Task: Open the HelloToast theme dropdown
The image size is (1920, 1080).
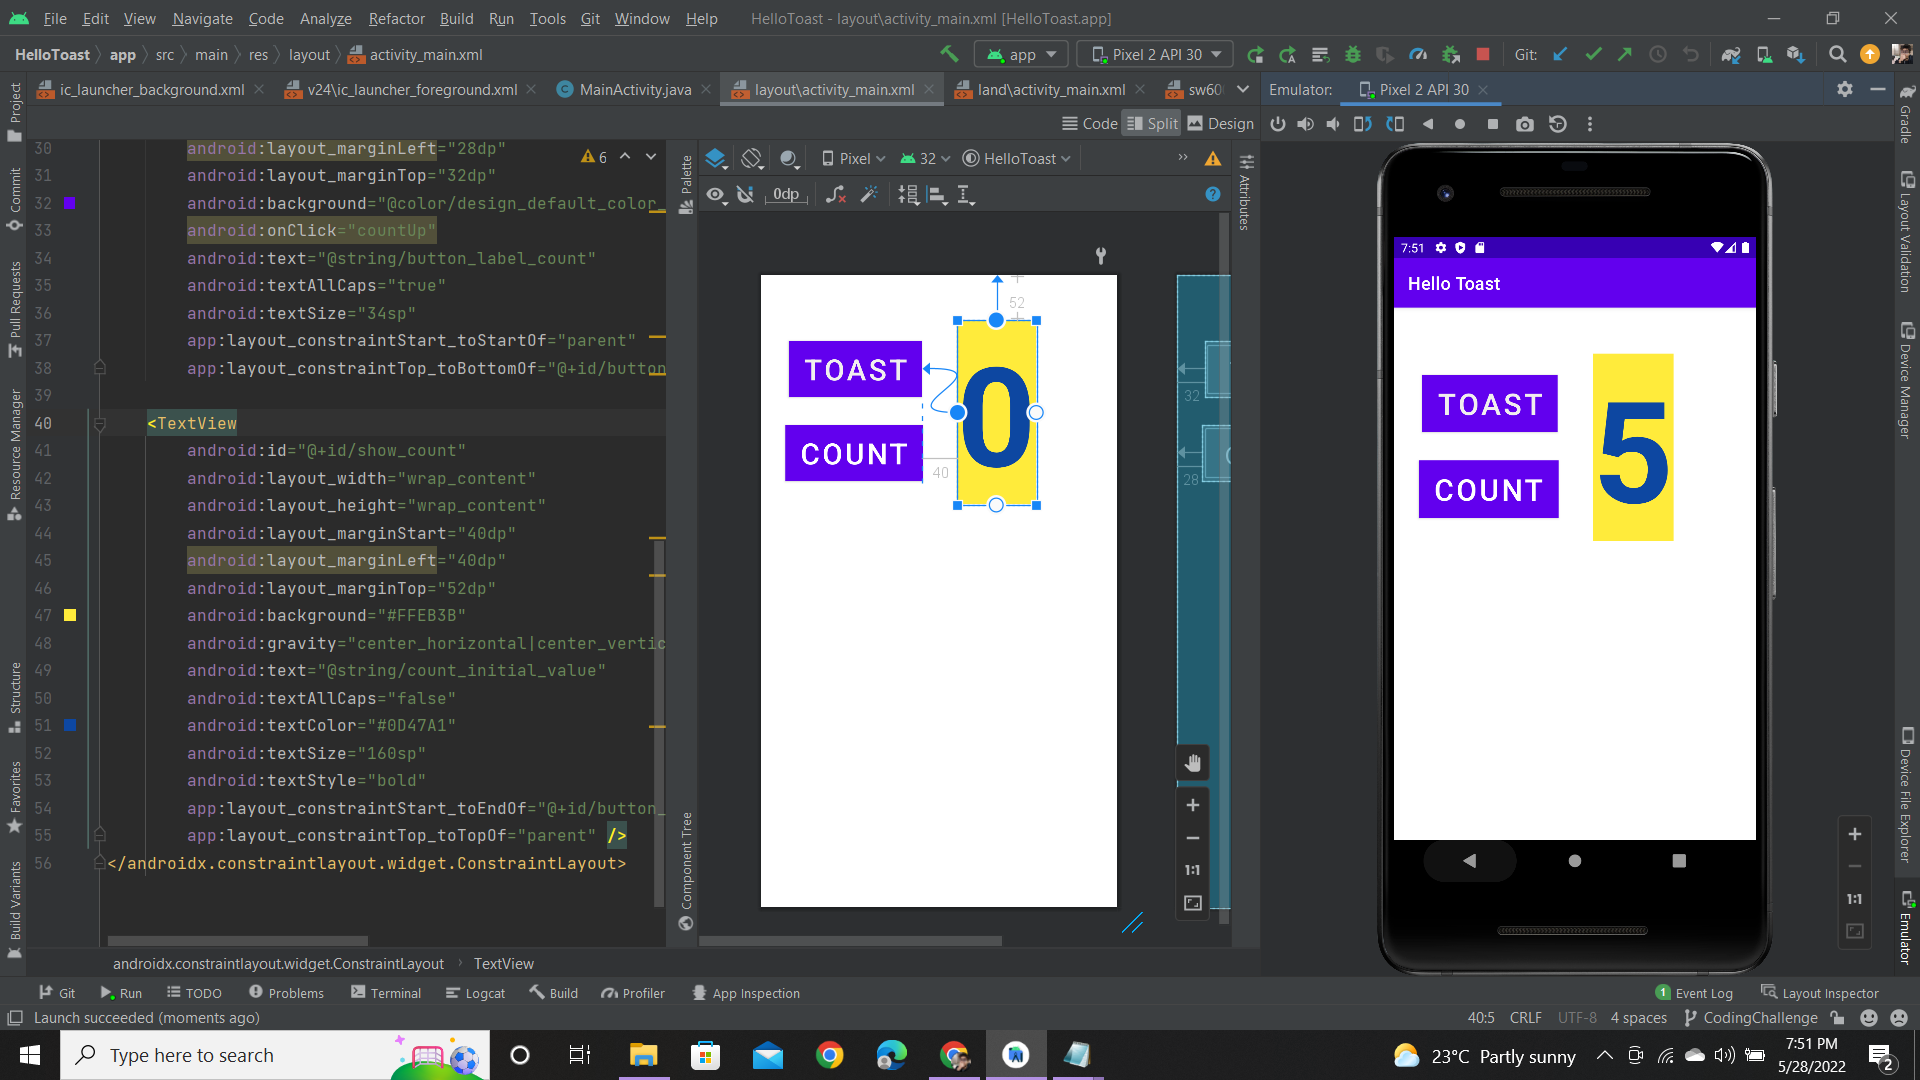Action: 1016,158
